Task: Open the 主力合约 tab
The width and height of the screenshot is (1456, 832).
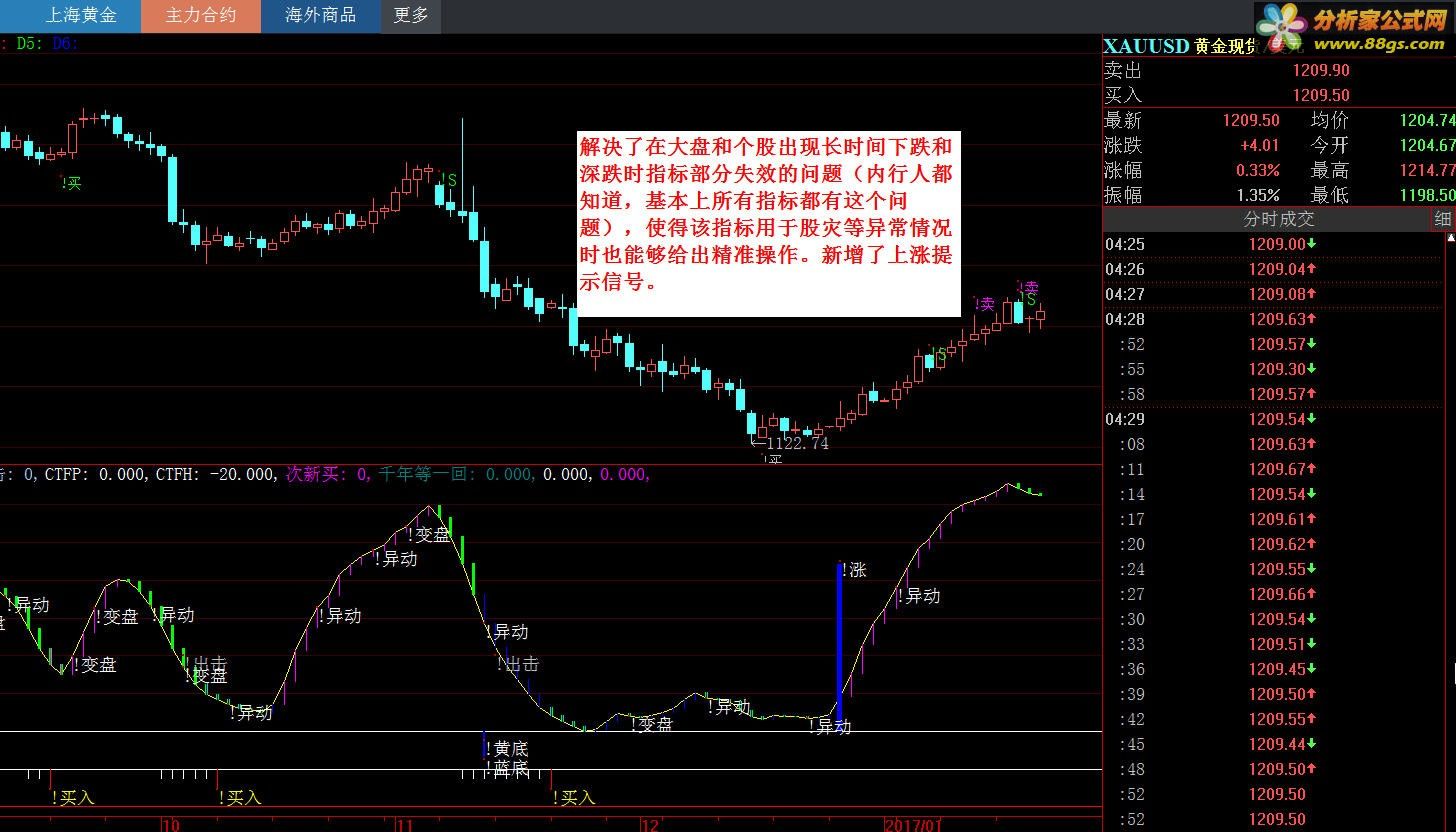Action: click(201, 16)
